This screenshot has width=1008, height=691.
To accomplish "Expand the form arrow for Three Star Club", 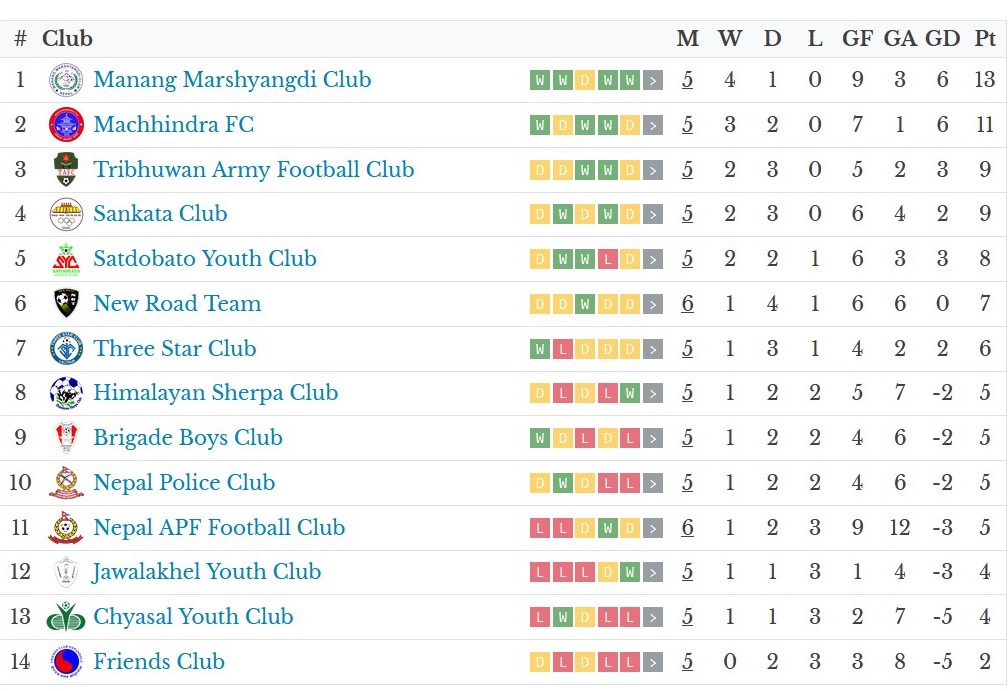I will 653,349.
